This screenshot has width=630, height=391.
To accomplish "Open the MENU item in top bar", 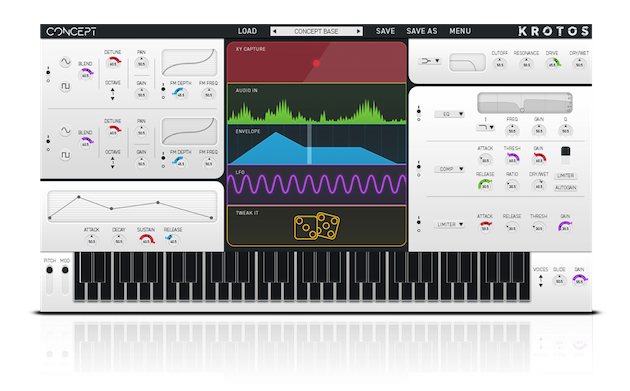I will (460, 31).
